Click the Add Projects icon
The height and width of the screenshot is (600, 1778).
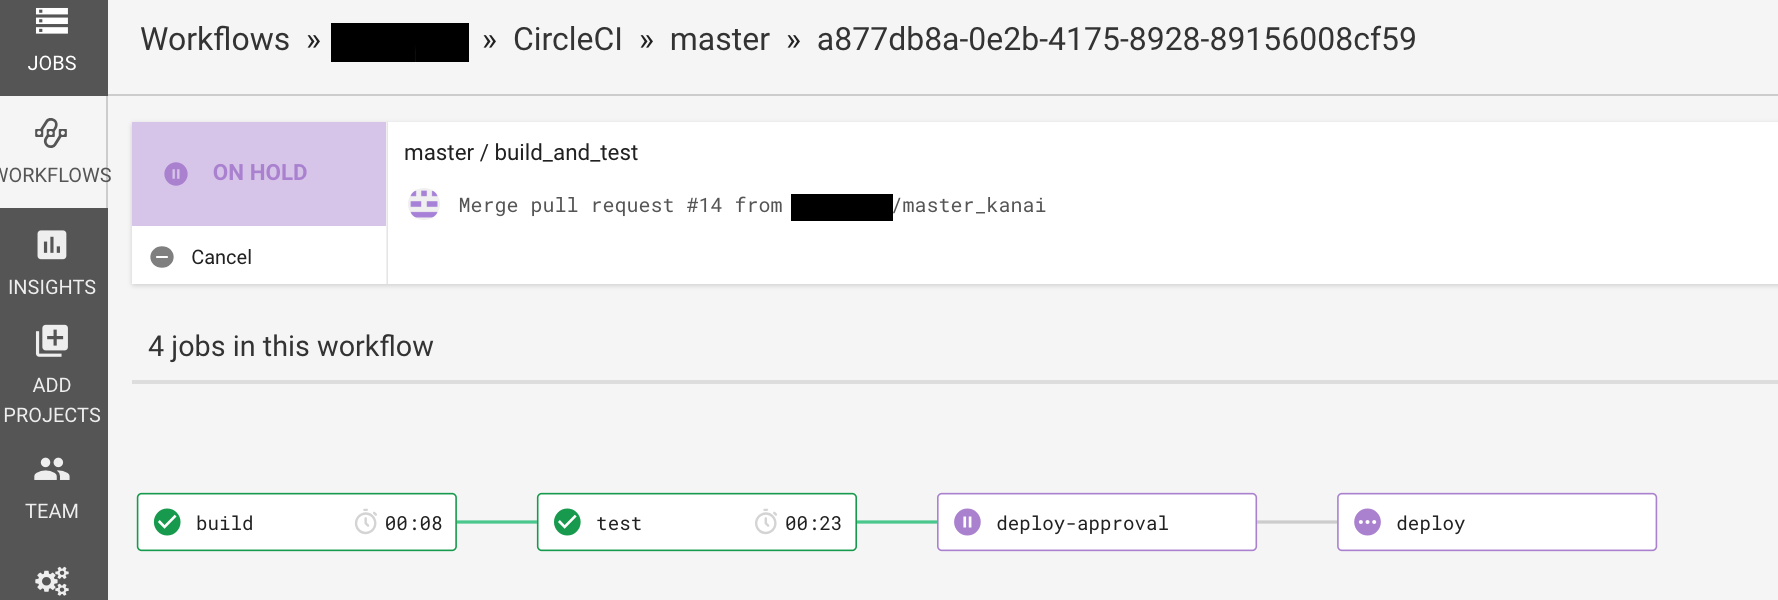pos(52,341)
